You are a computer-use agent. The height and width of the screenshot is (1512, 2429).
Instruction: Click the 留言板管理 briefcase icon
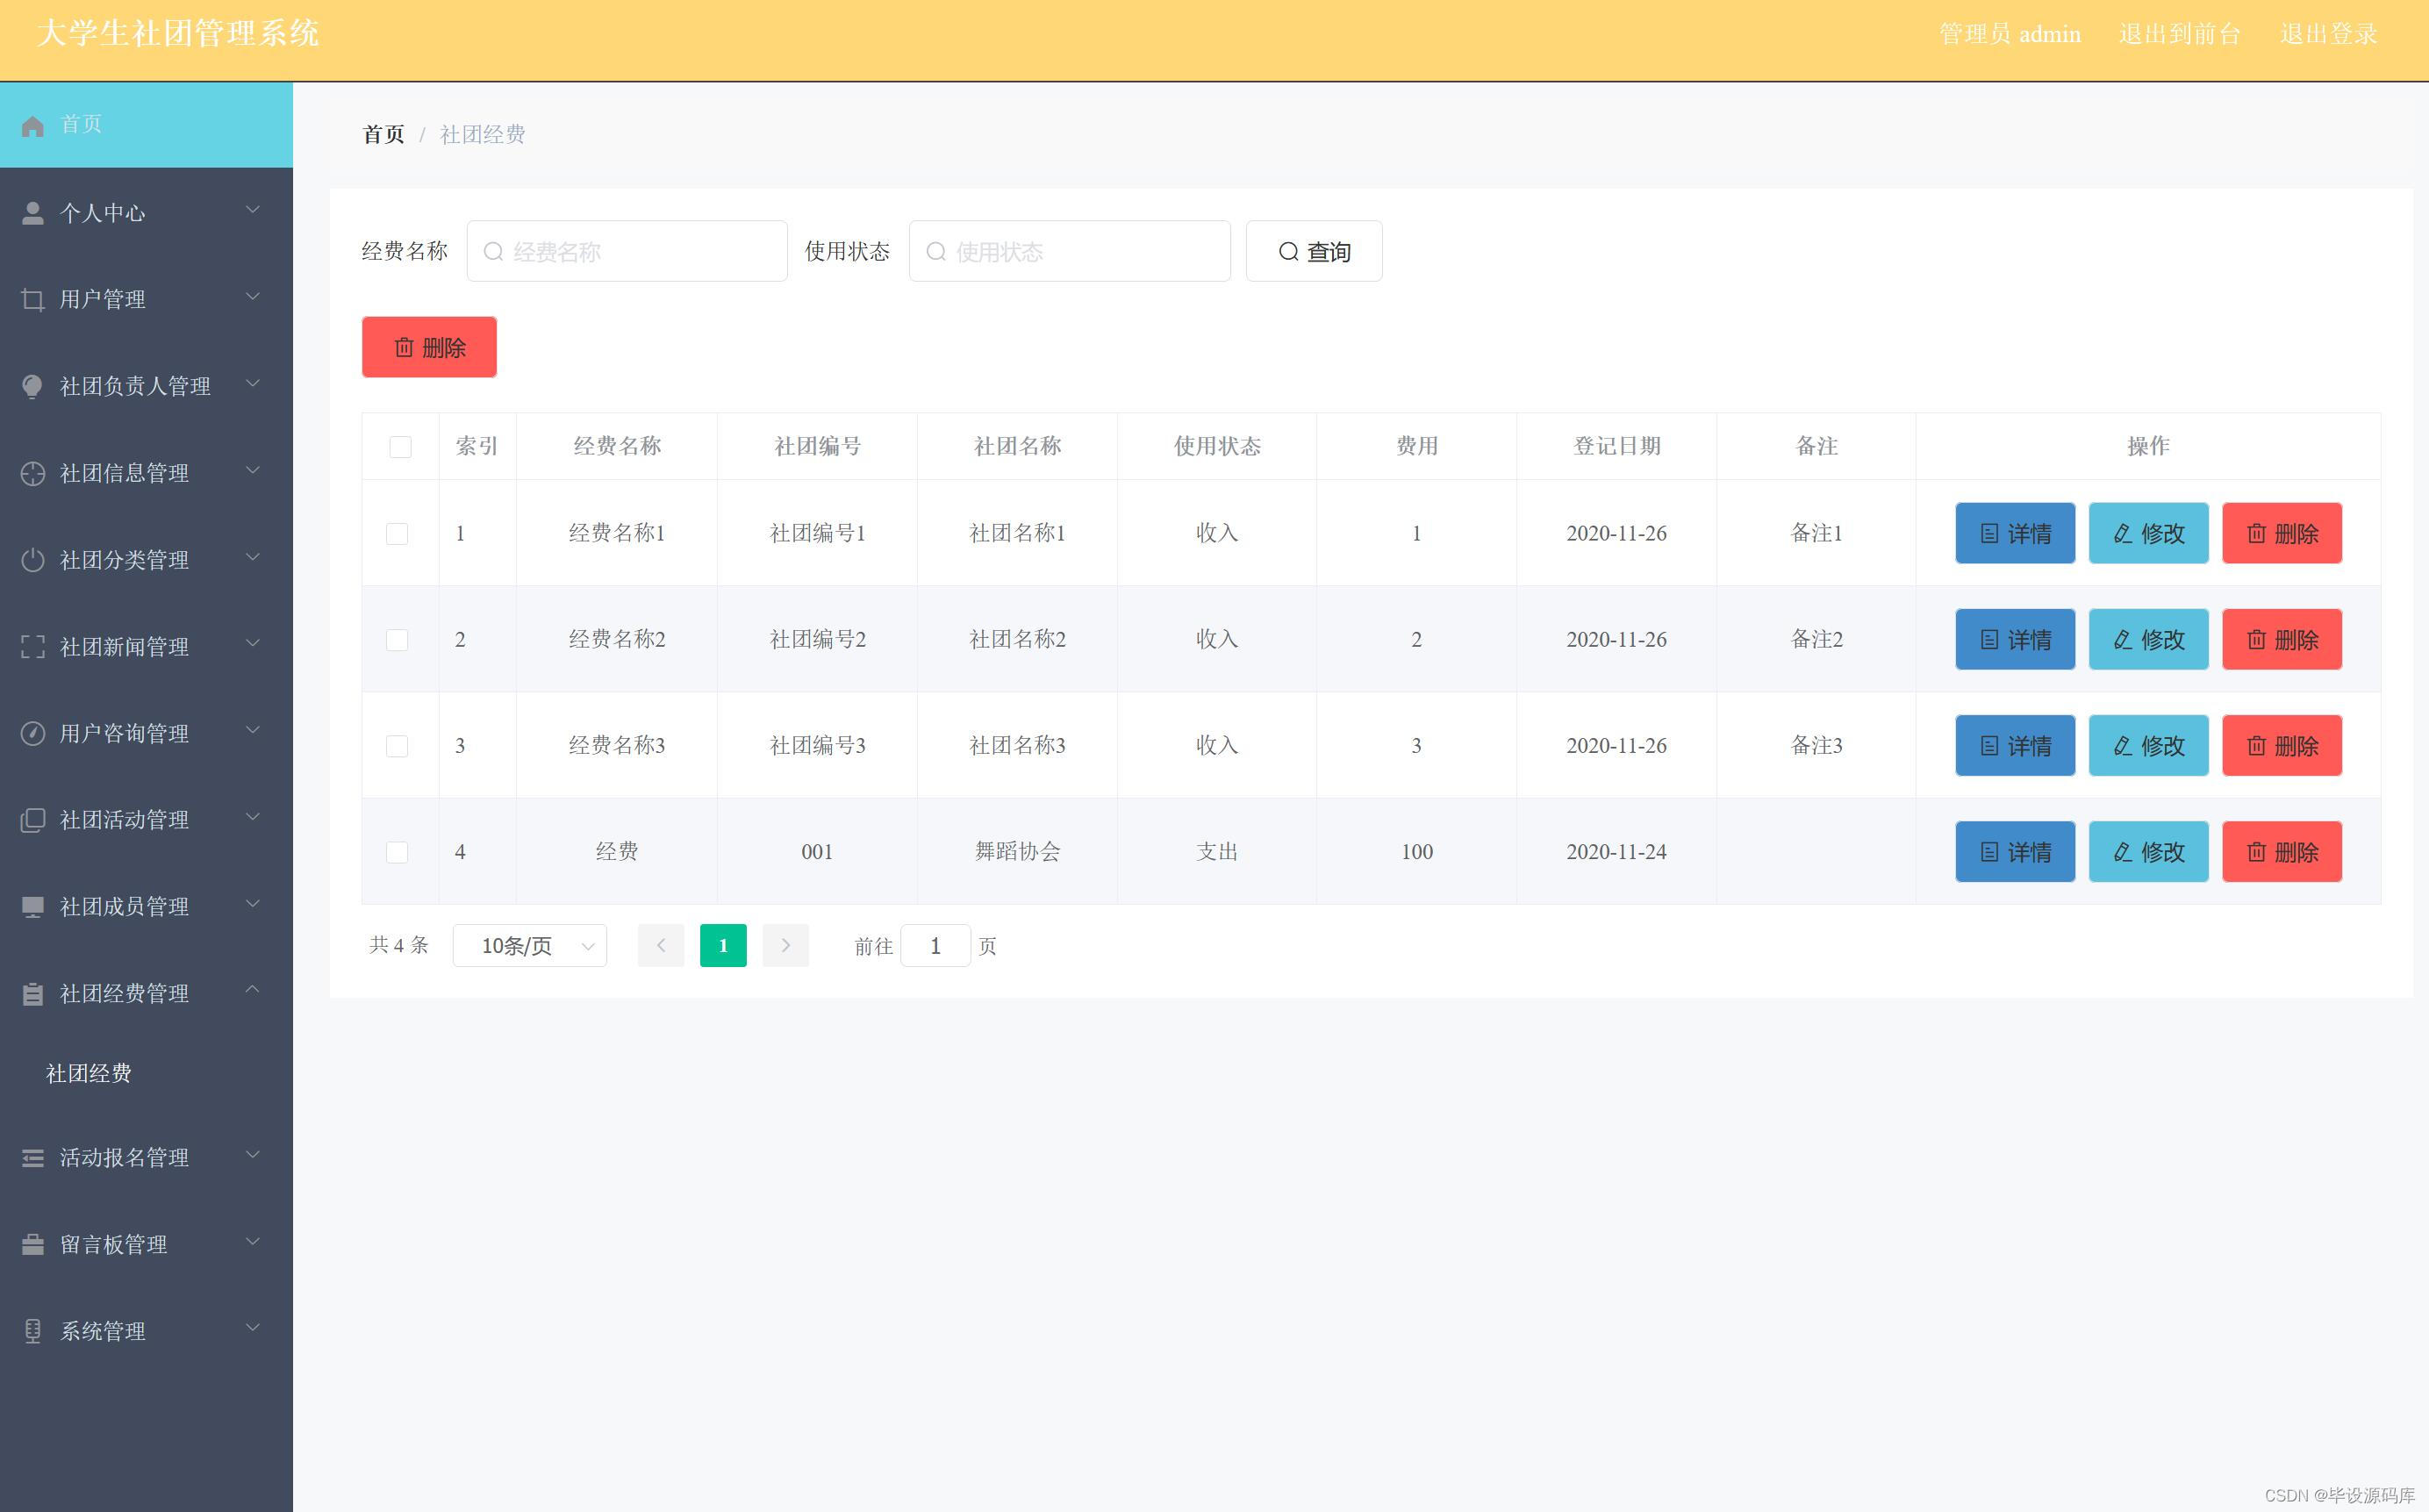33,1244
